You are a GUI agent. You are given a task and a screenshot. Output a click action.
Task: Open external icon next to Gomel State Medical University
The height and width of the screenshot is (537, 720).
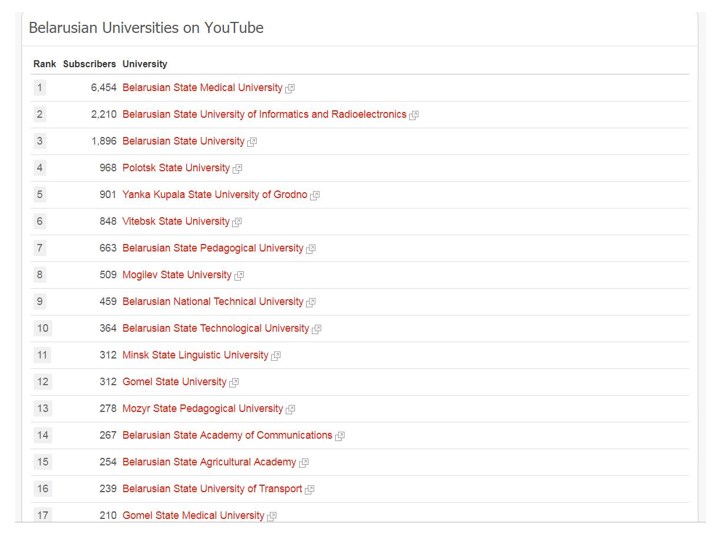pos(272,516)
